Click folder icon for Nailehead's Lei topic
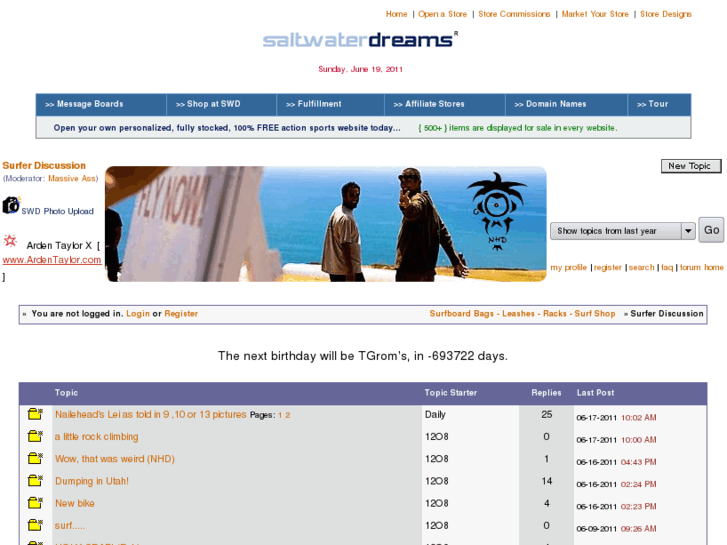The height and width of the screenshot is (545, 727). tap(35, 414)
